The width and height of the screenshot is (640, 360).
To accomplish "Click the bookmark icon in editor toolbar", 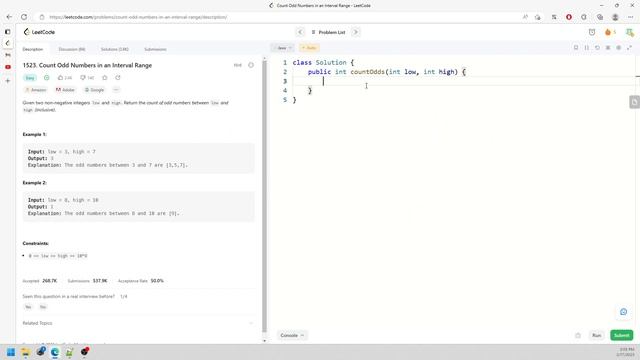I will click(x=576, y=48).
